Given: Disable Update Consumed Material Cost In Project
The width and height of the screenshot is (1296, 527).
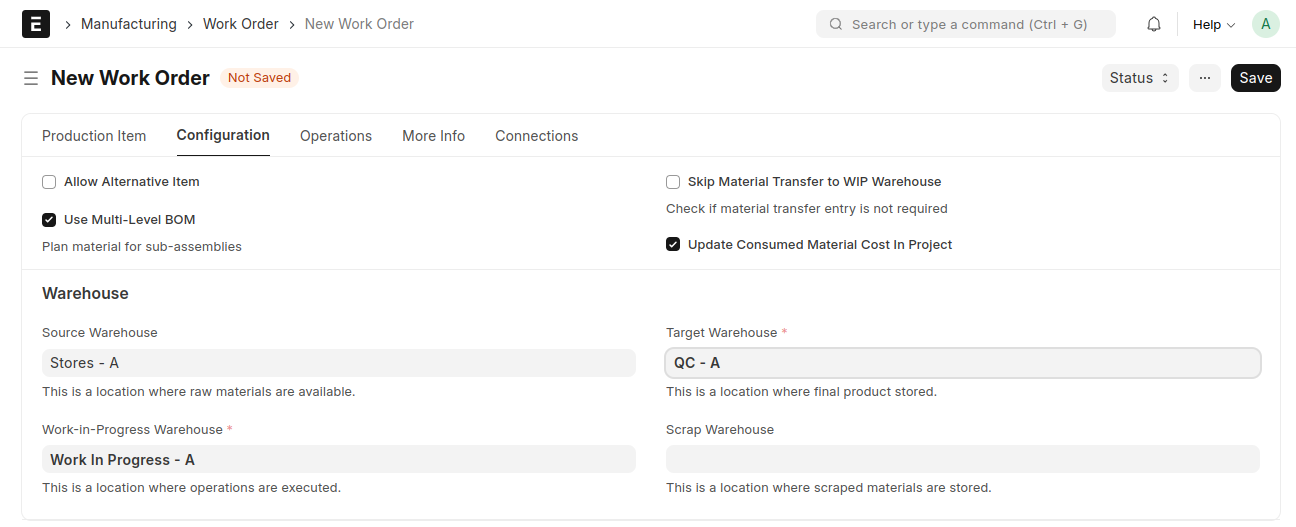Looking at the screenshot, I should click(673, 245).
